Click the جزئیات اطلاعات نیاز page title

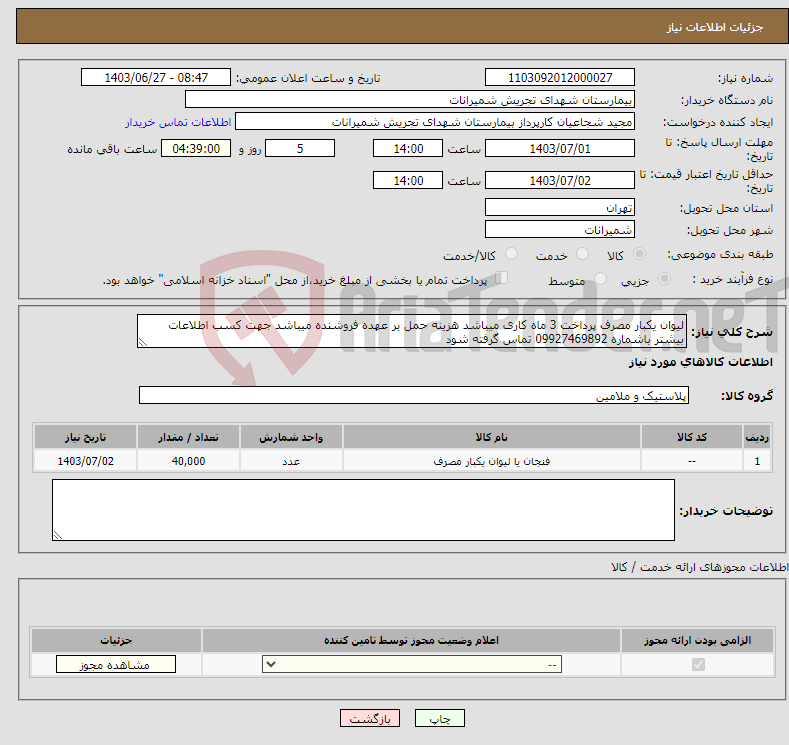(715, 27)
